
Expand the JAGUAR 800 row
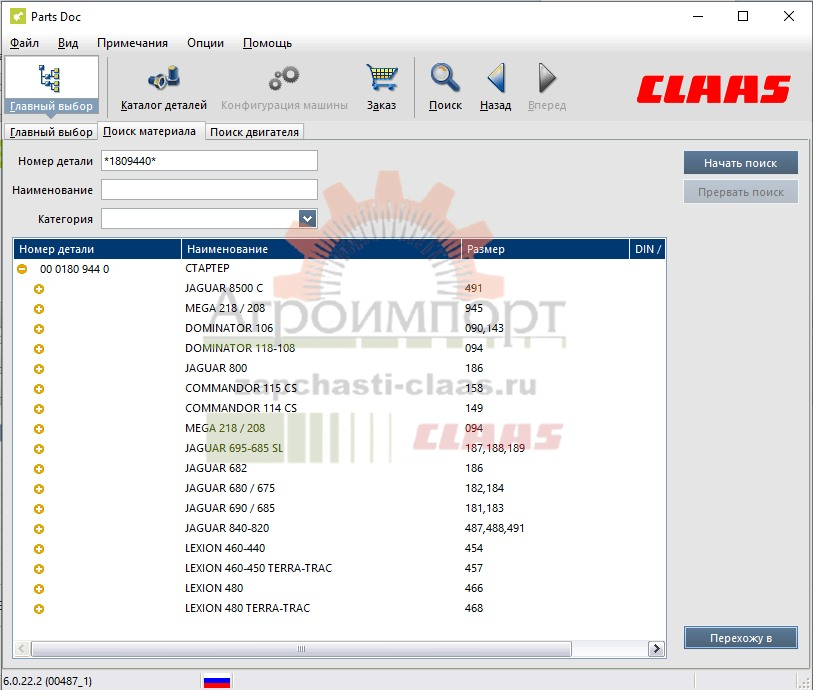coord(39,369)
